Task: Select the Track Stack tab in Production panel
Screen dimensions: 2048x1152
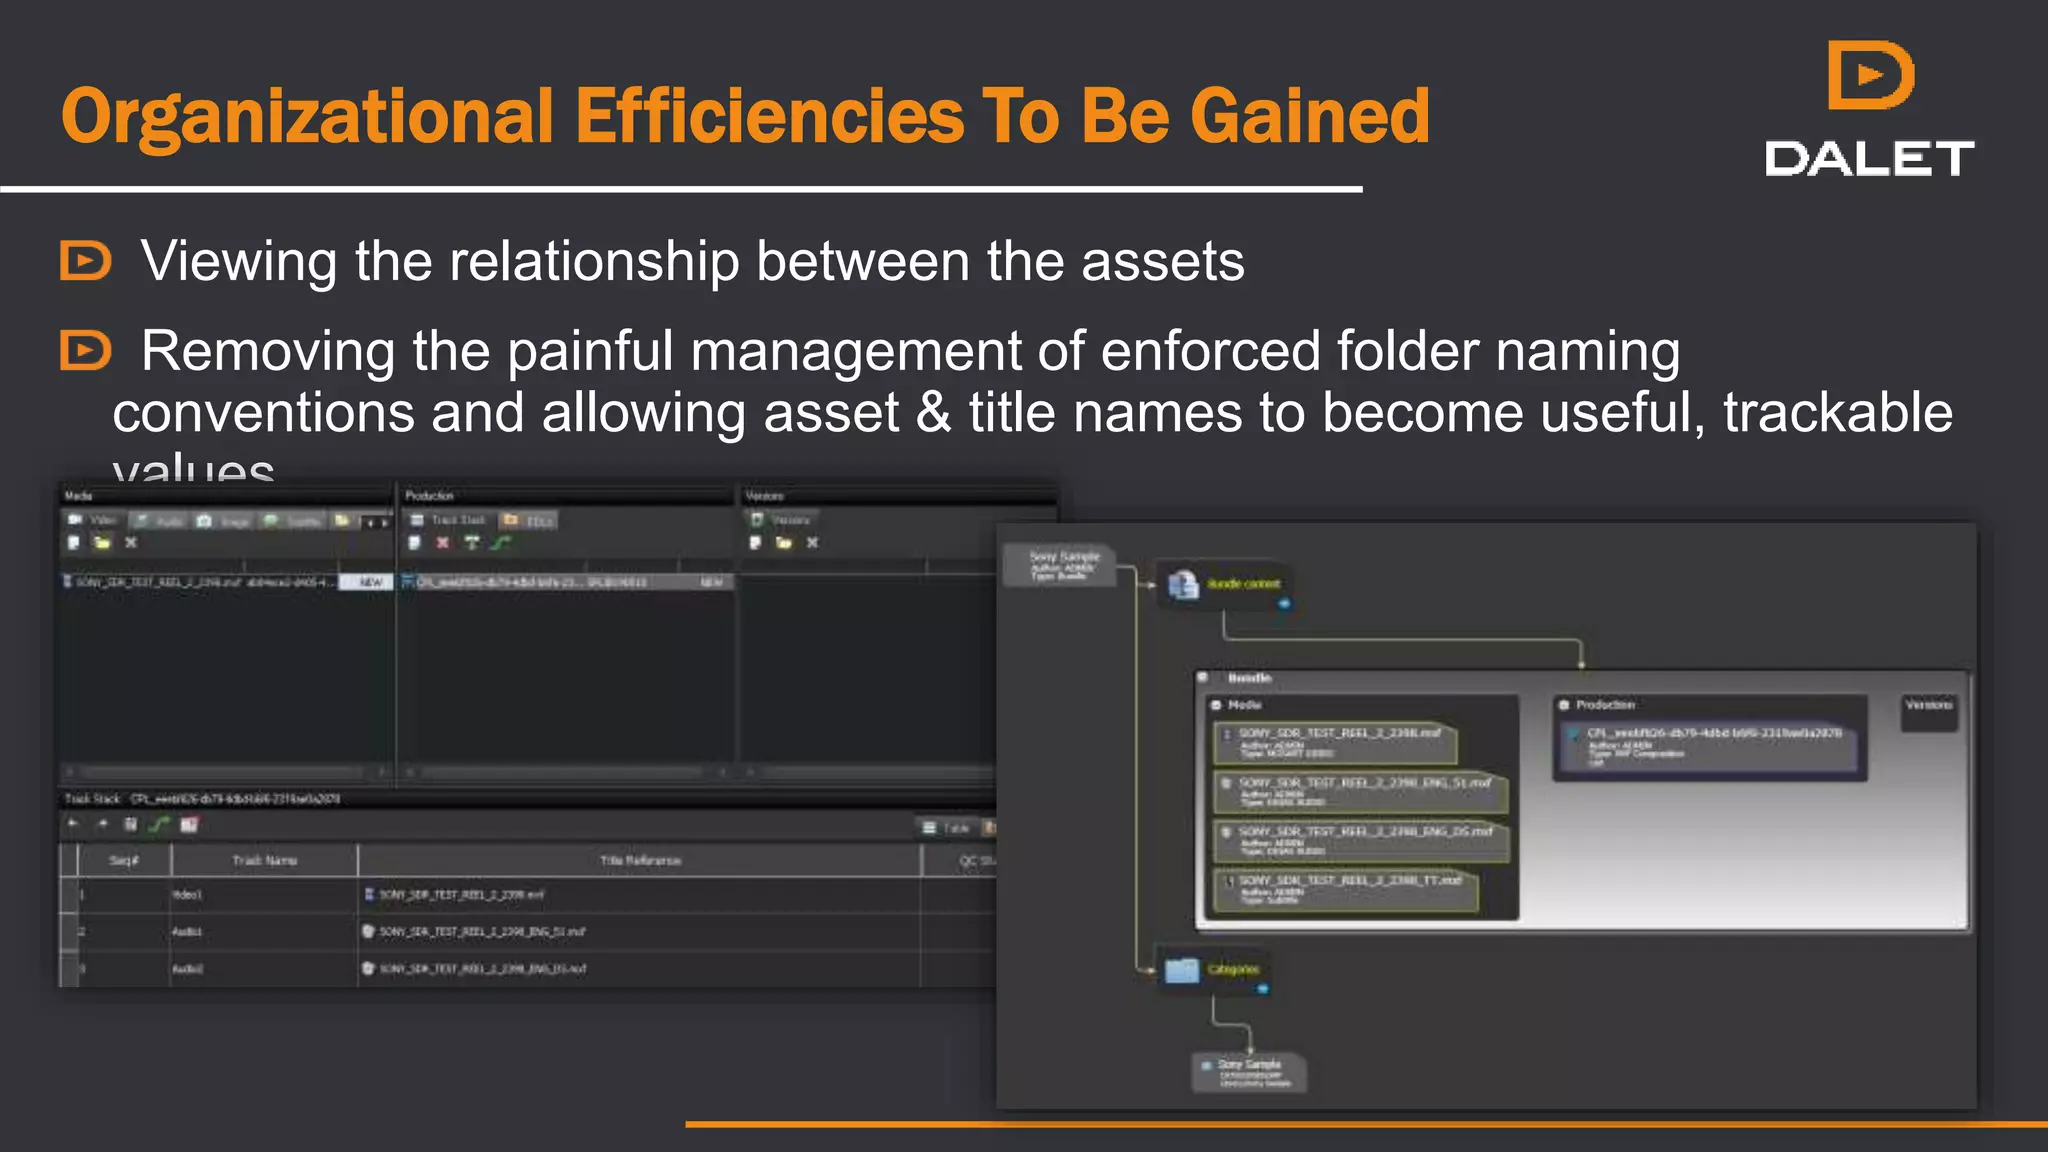Action: 448,520
